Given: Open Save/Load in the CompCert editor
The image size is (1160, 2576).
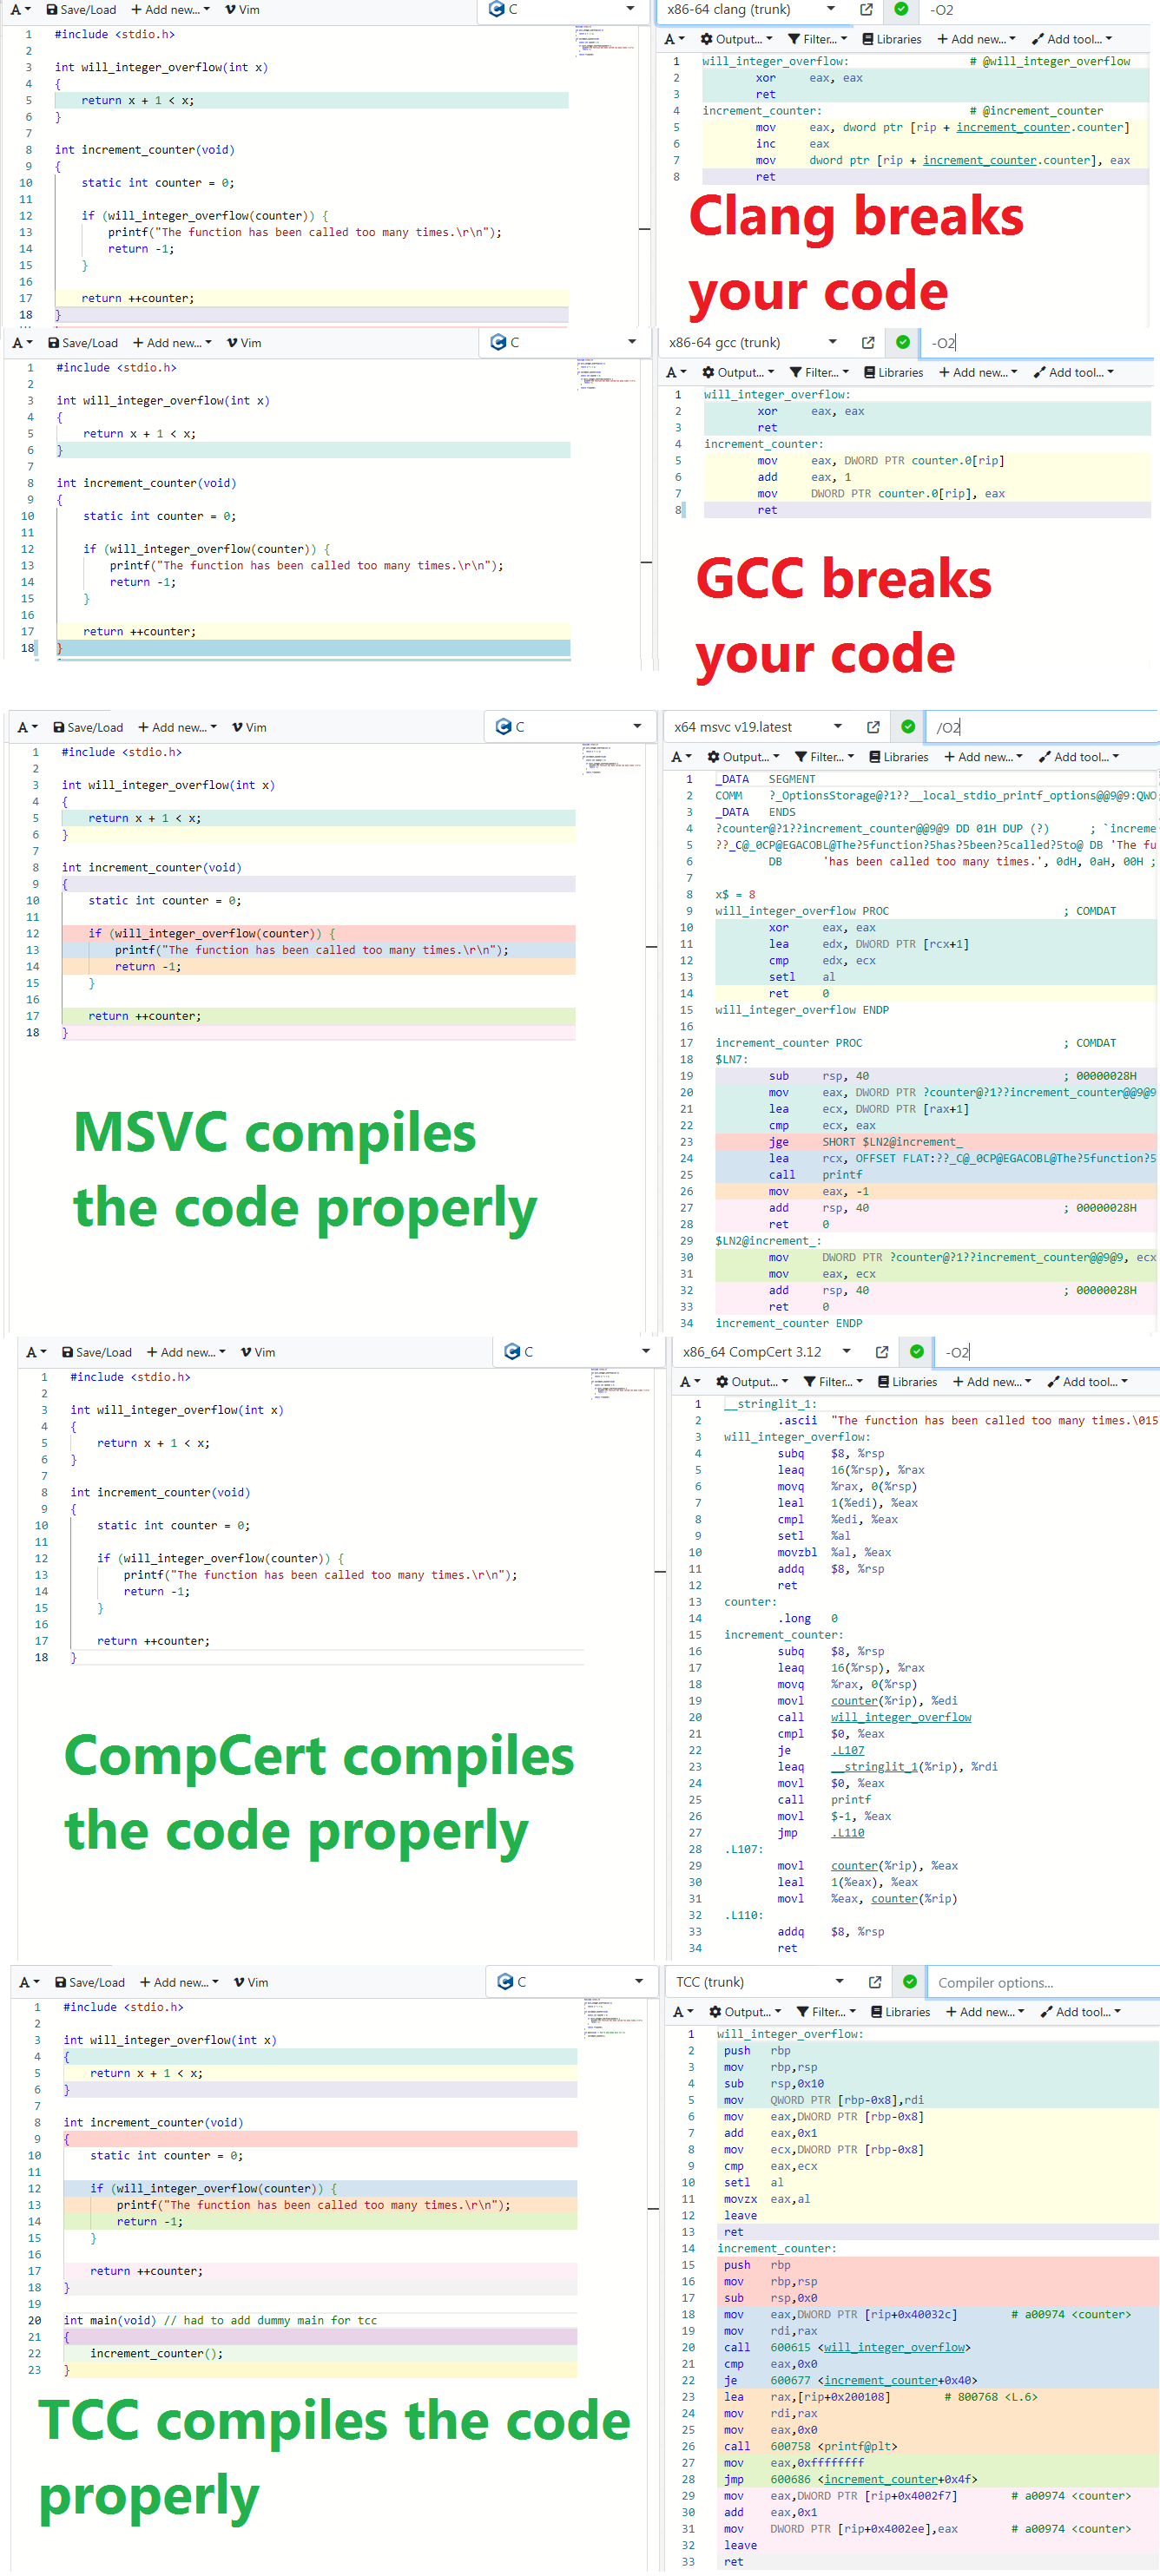Looking at the screenshot, I should [97, 1352].
